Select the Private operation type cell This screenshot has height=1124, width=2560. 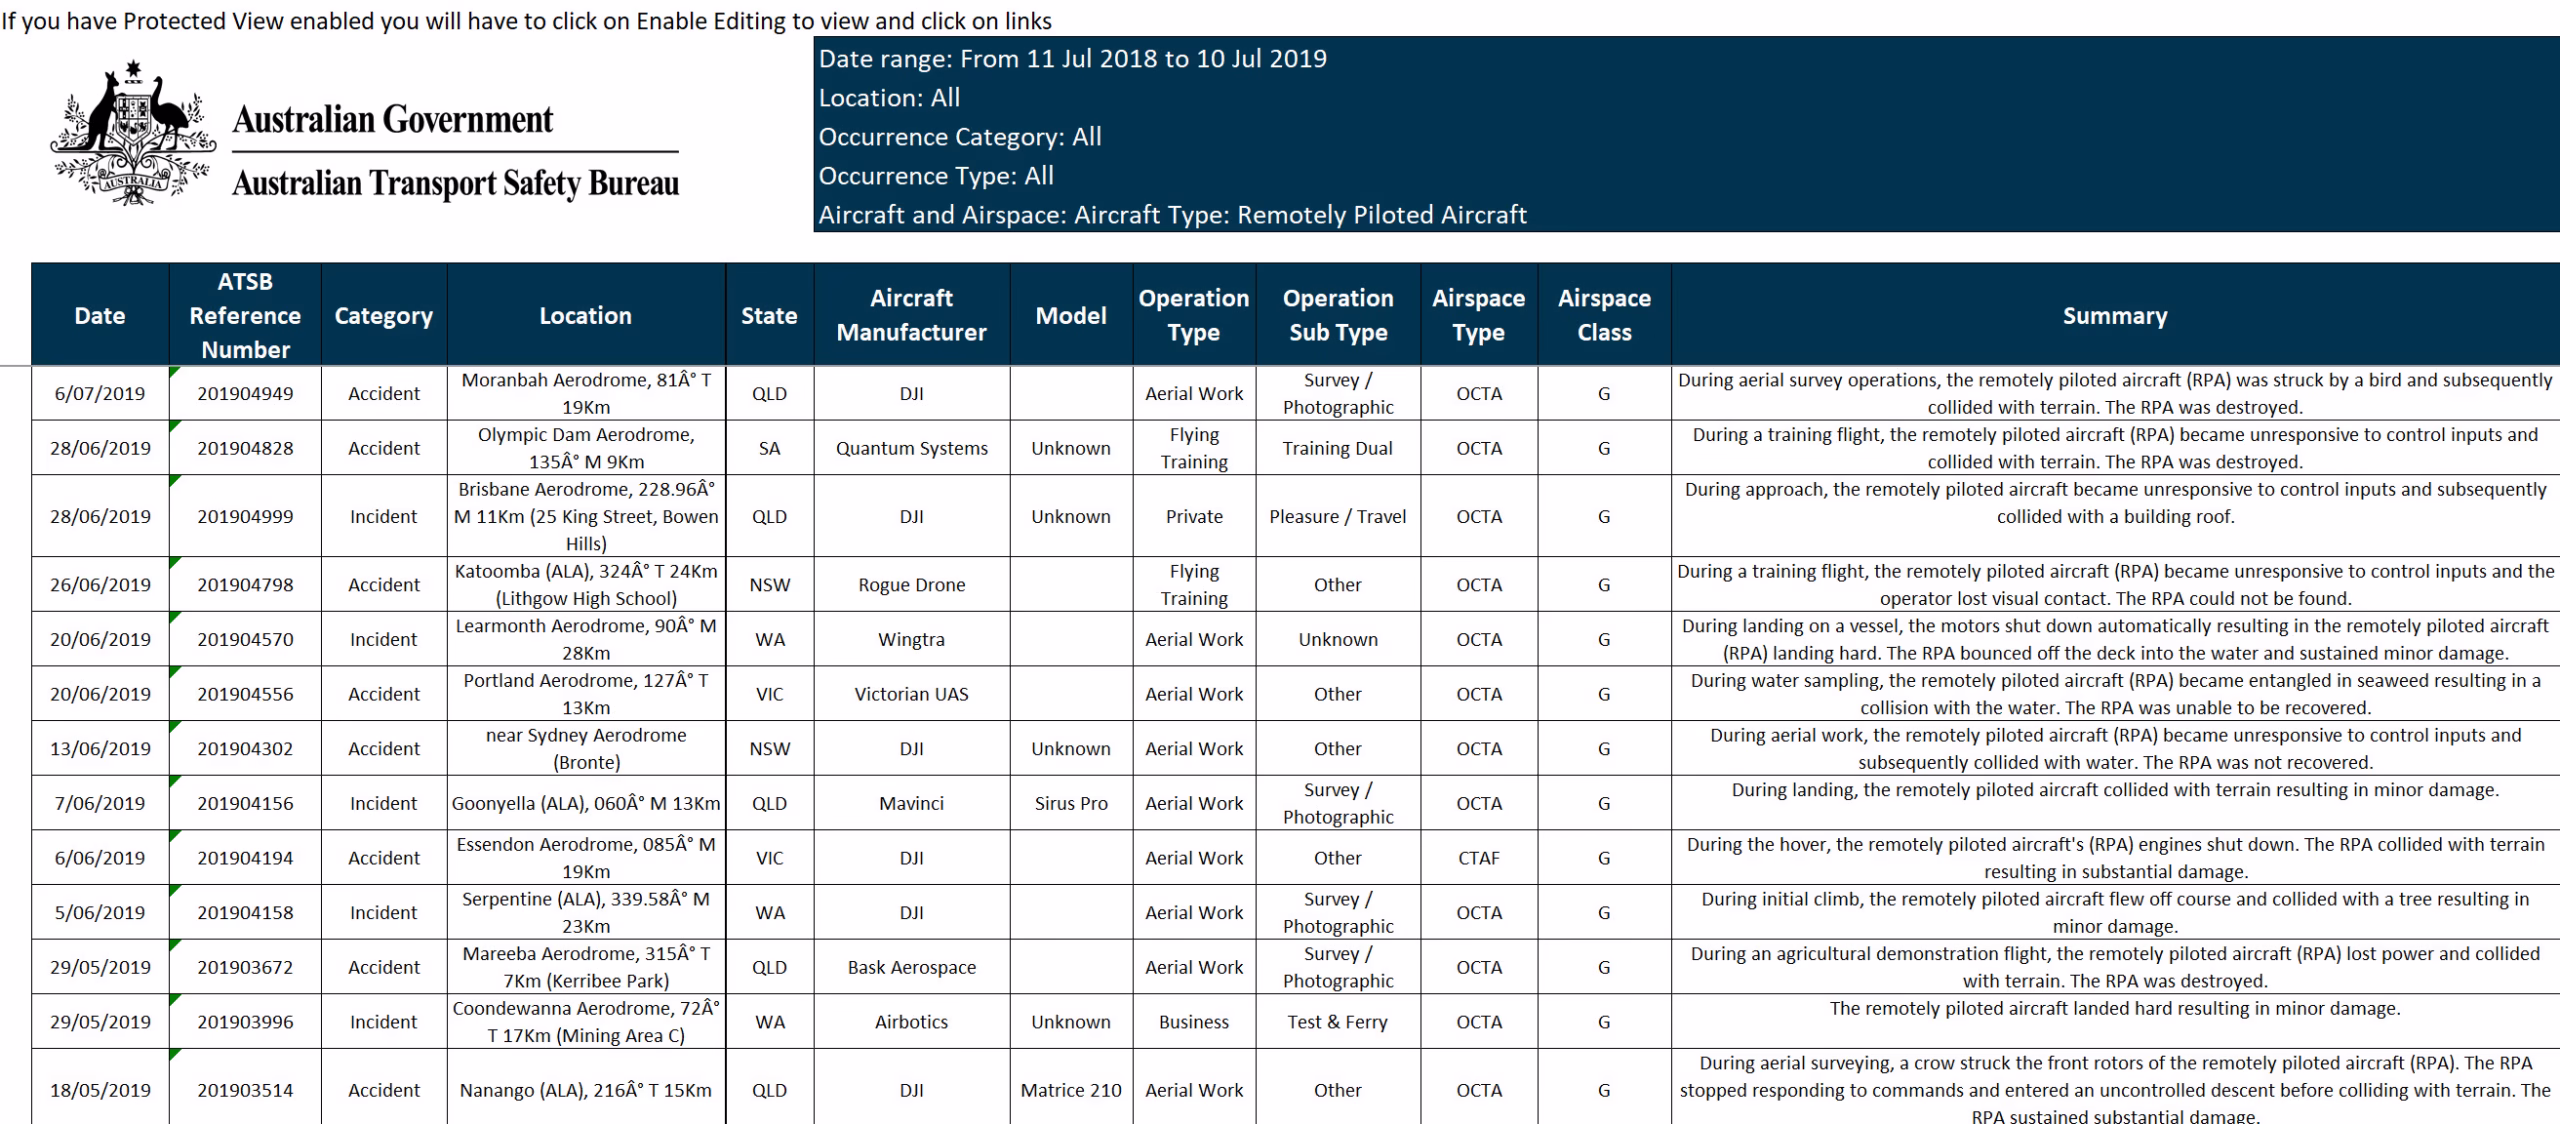(1194, 516)
